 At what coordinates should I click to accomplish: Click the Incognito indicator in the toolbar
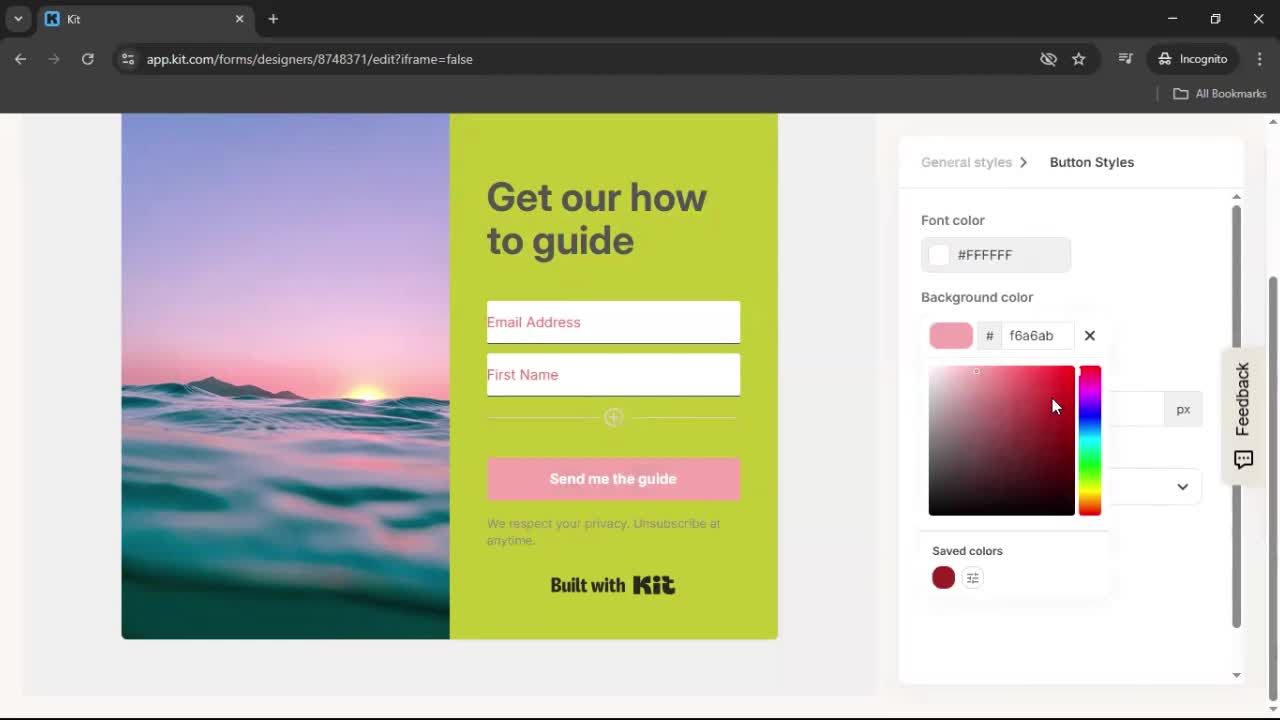point(1192,58)
